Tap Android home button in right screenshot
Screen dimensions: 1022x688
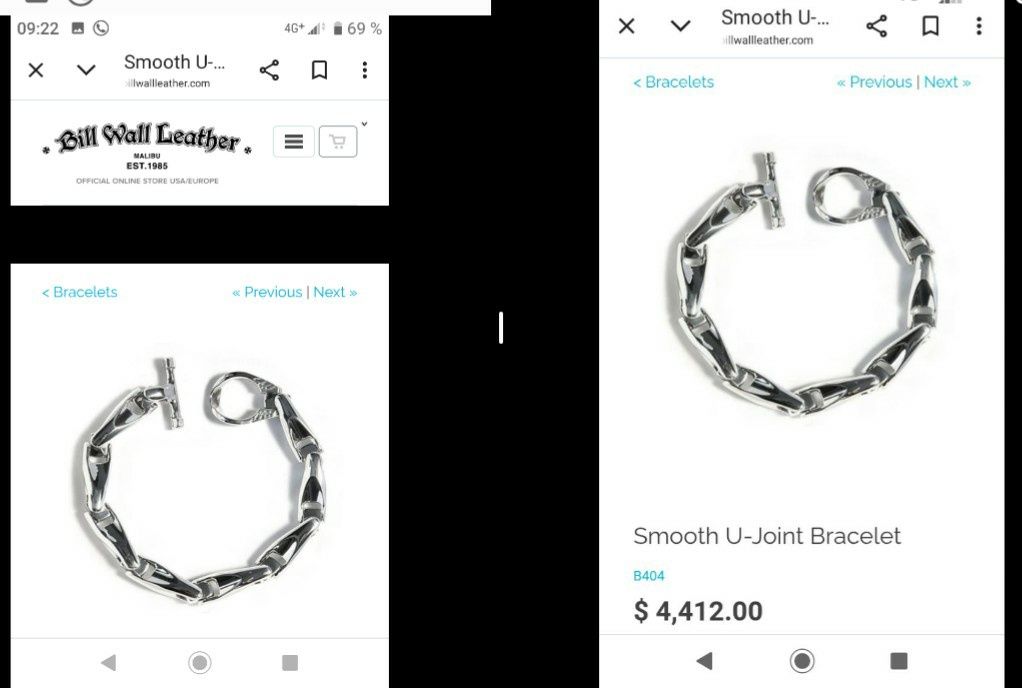coord(802,661)
